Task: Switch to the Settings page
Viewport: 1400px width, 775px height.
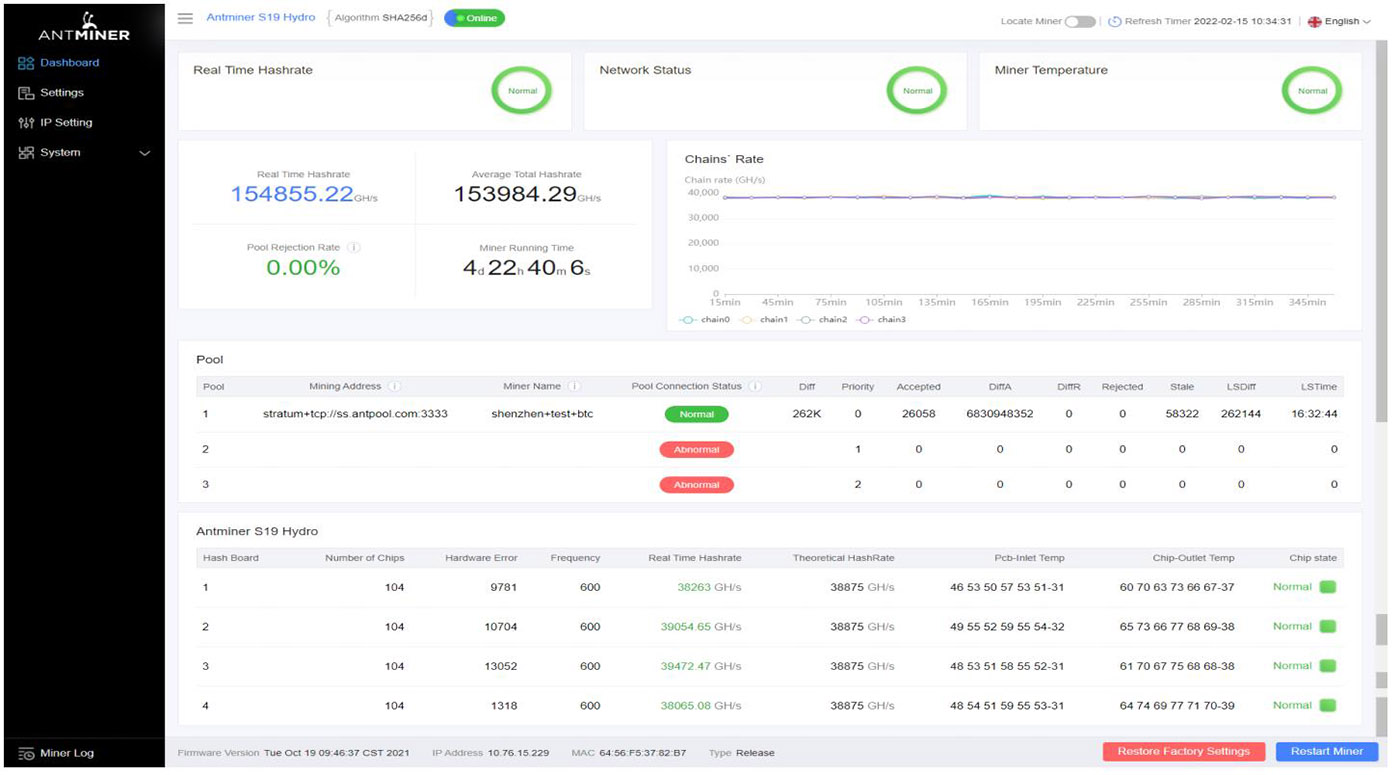Action: click(x=61, y=92)
